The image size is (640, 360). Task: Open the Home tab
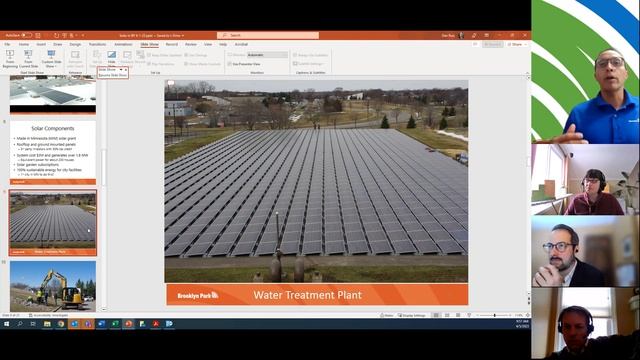pos(24,44)
